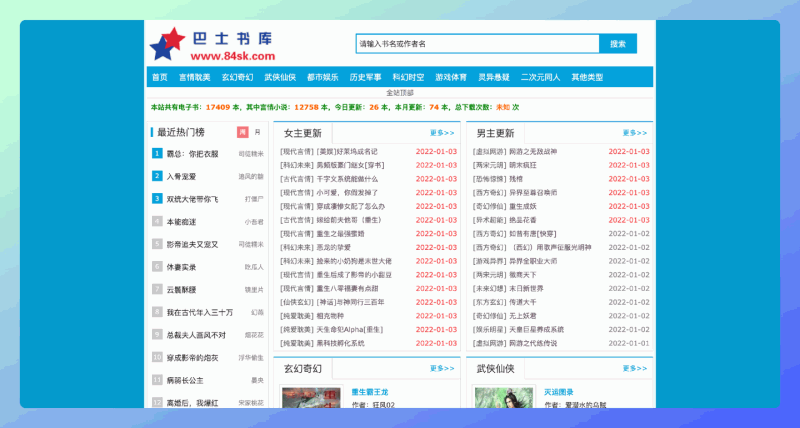Open 千字文系统能做什么 in 女主更新
800x428 pixels.
pyautogui.click(x=347, y=179)
